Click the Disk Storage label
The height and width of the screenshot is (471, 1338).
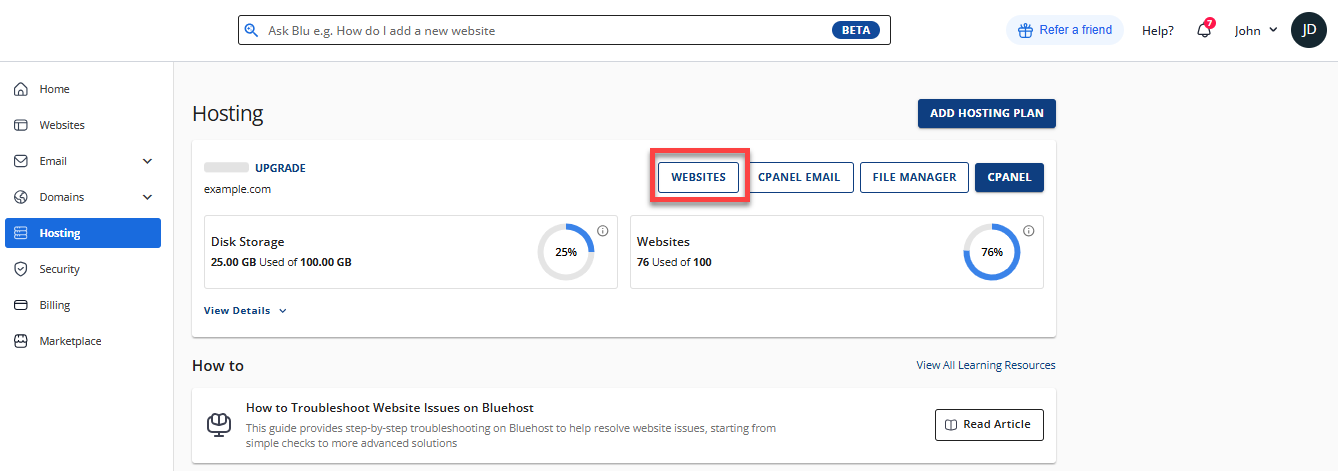(x=248, y=242)
